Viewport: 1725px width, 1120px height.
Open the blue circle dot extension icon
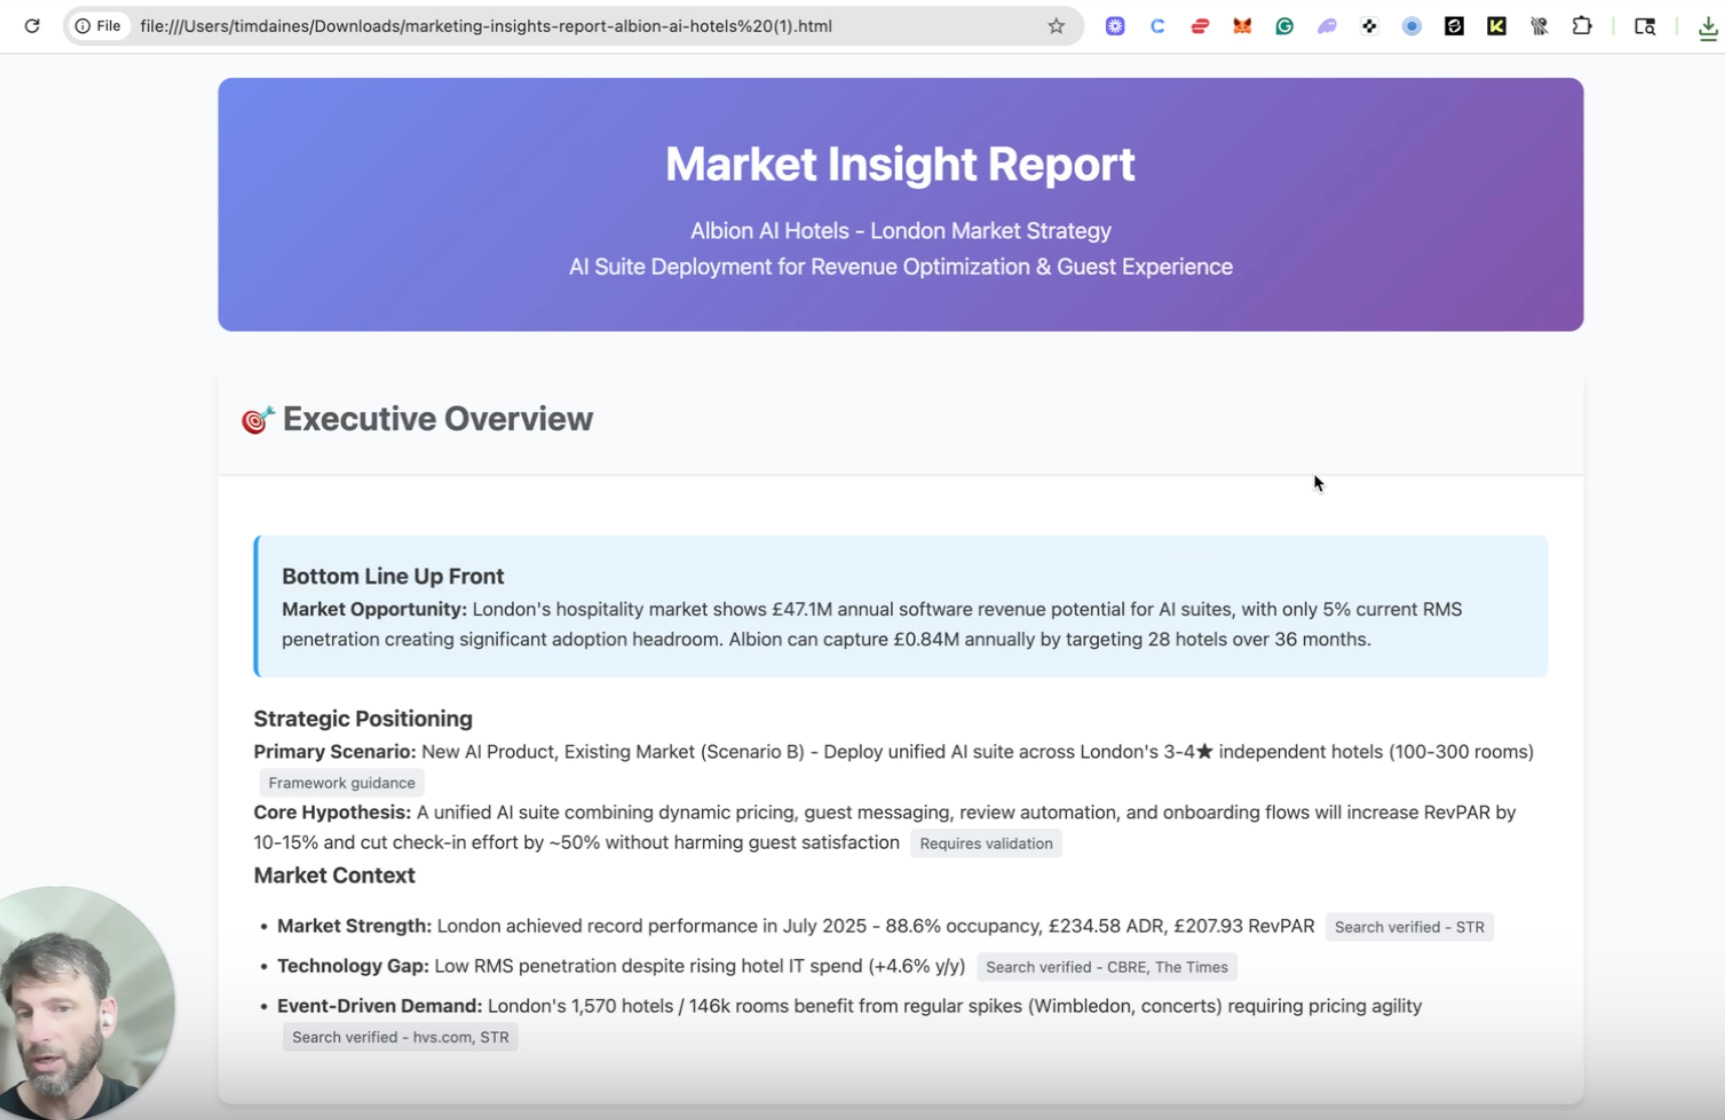1412,26
